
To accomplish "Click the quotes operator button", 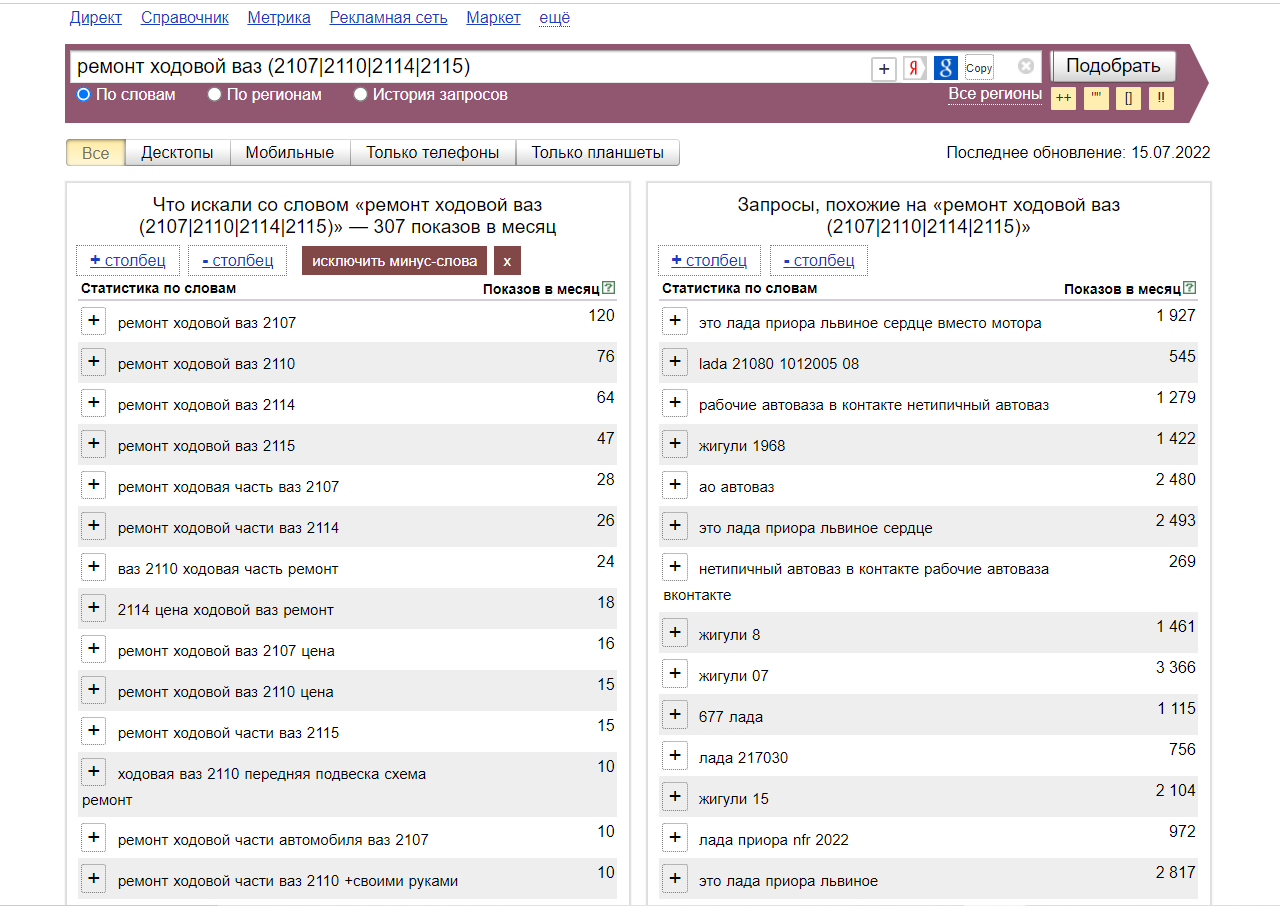I will 1096,98.
